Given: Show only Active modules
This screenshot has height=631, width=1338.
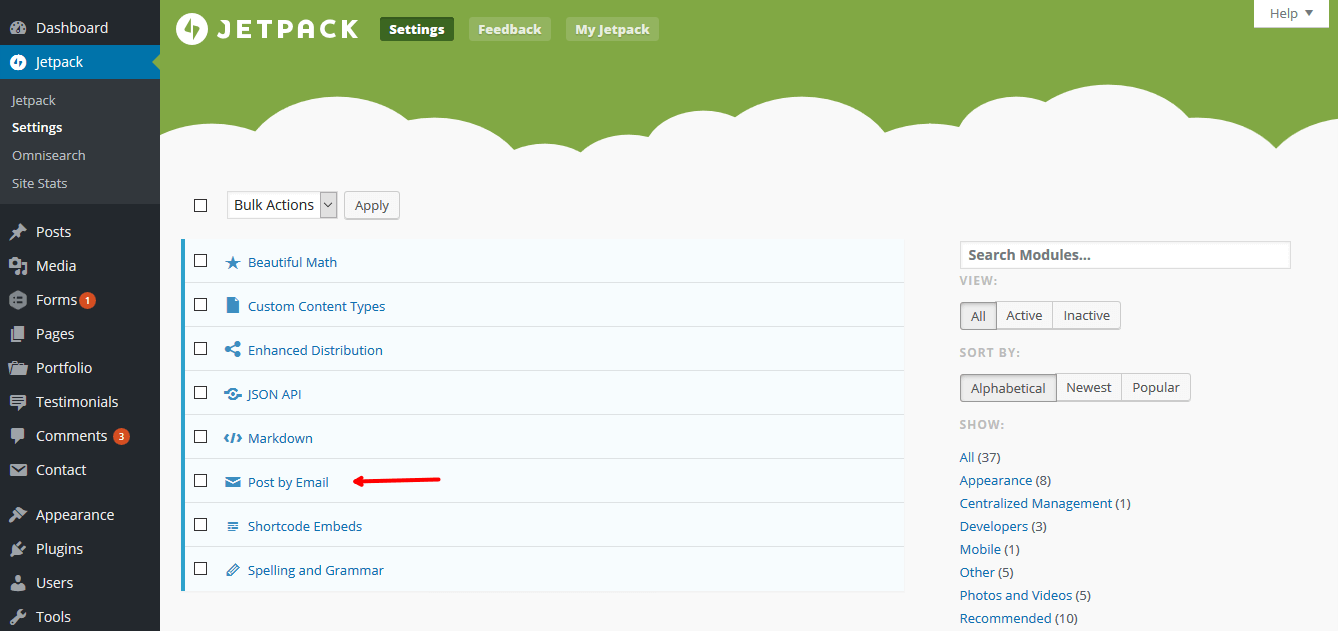Looking at the screenshot, I should [x=1024, y=315].
